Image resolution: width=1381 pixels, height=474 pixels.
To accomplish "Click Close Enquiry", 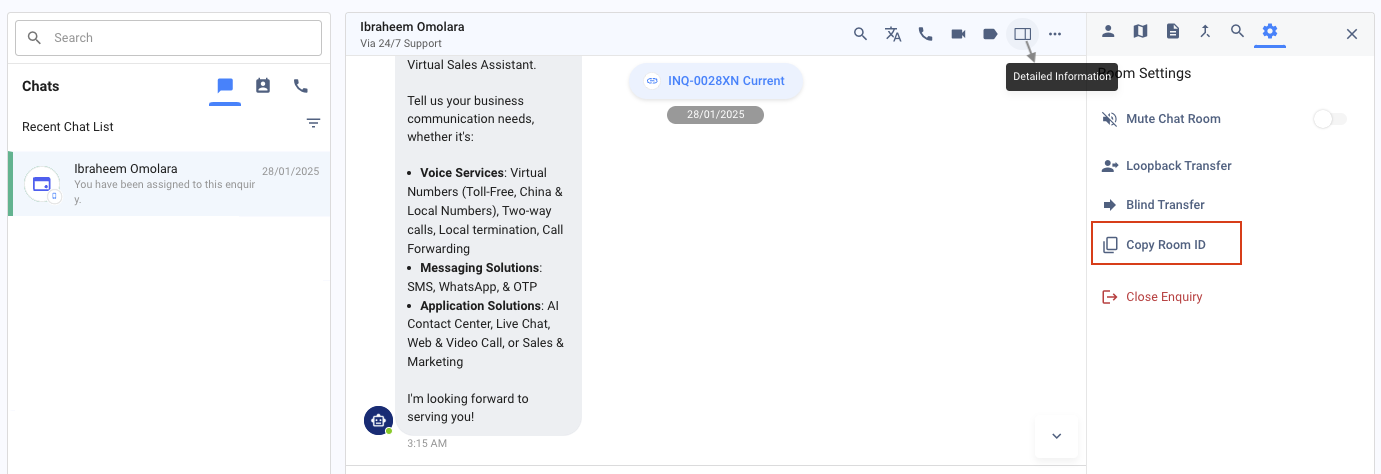I will tap(1163, 297).
